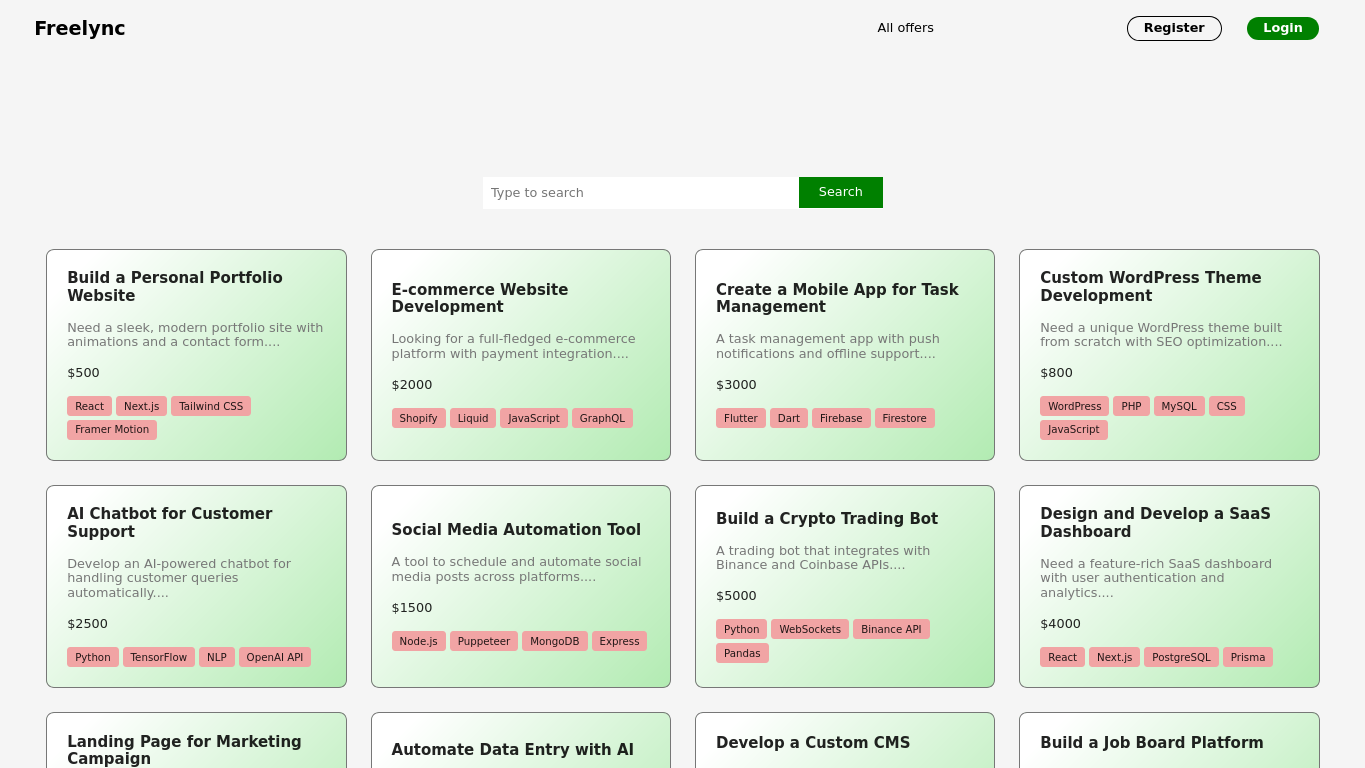This screenshot has height=768, width=1365.
Task: Click React tag on Personal Portfolio card
Action: coord(89,406)
